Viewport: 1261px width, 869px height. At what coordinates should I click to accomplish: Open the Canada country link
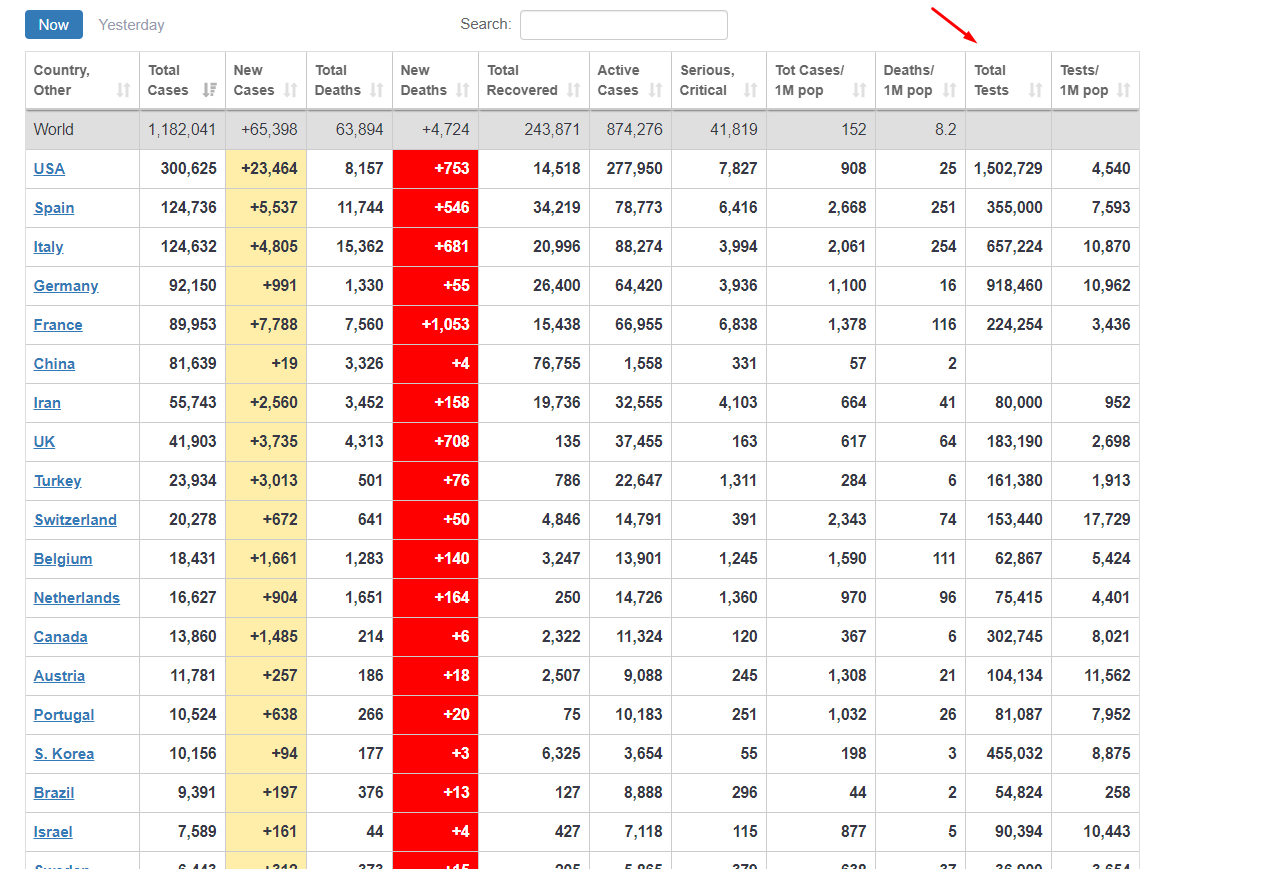point(61,636)
